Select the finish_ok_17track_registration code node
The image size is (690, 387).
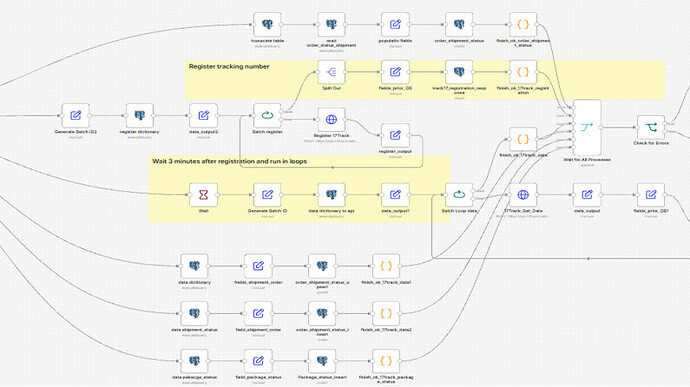coord(523,72)
